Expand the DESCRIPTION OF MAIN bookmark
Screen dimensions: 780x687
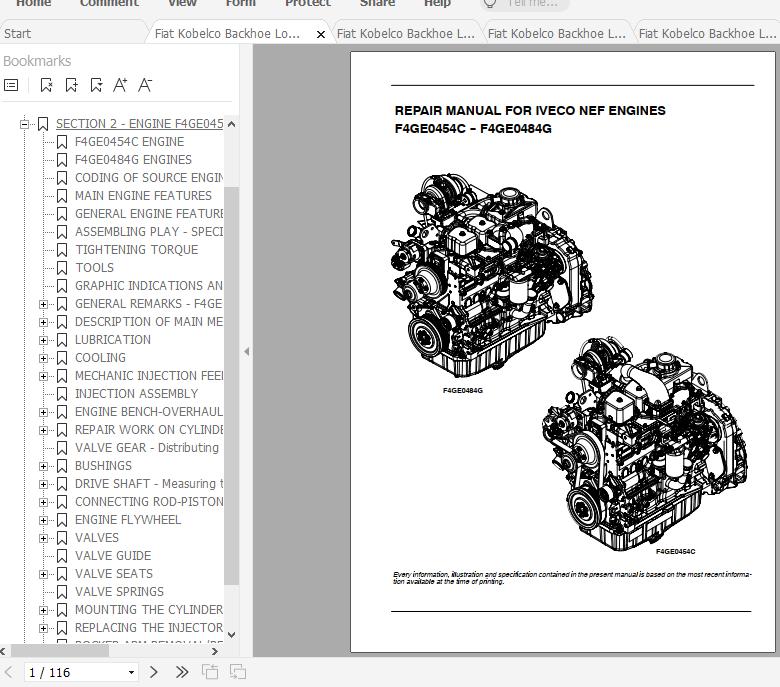(x=43, y=322)
